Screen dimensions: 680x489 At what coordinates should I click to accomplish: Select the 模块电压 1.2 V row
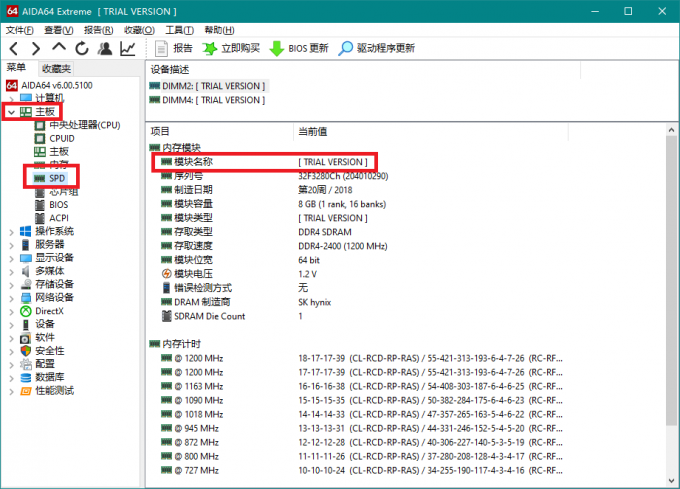pos(239,274)
